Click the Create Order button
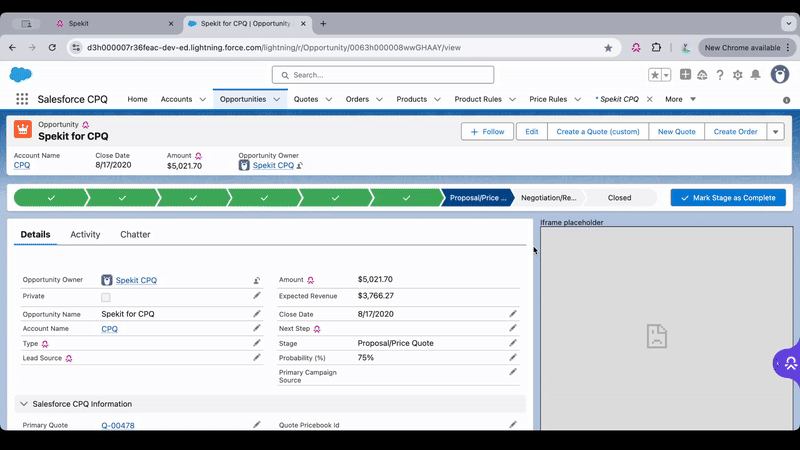 tap(735, 132)
